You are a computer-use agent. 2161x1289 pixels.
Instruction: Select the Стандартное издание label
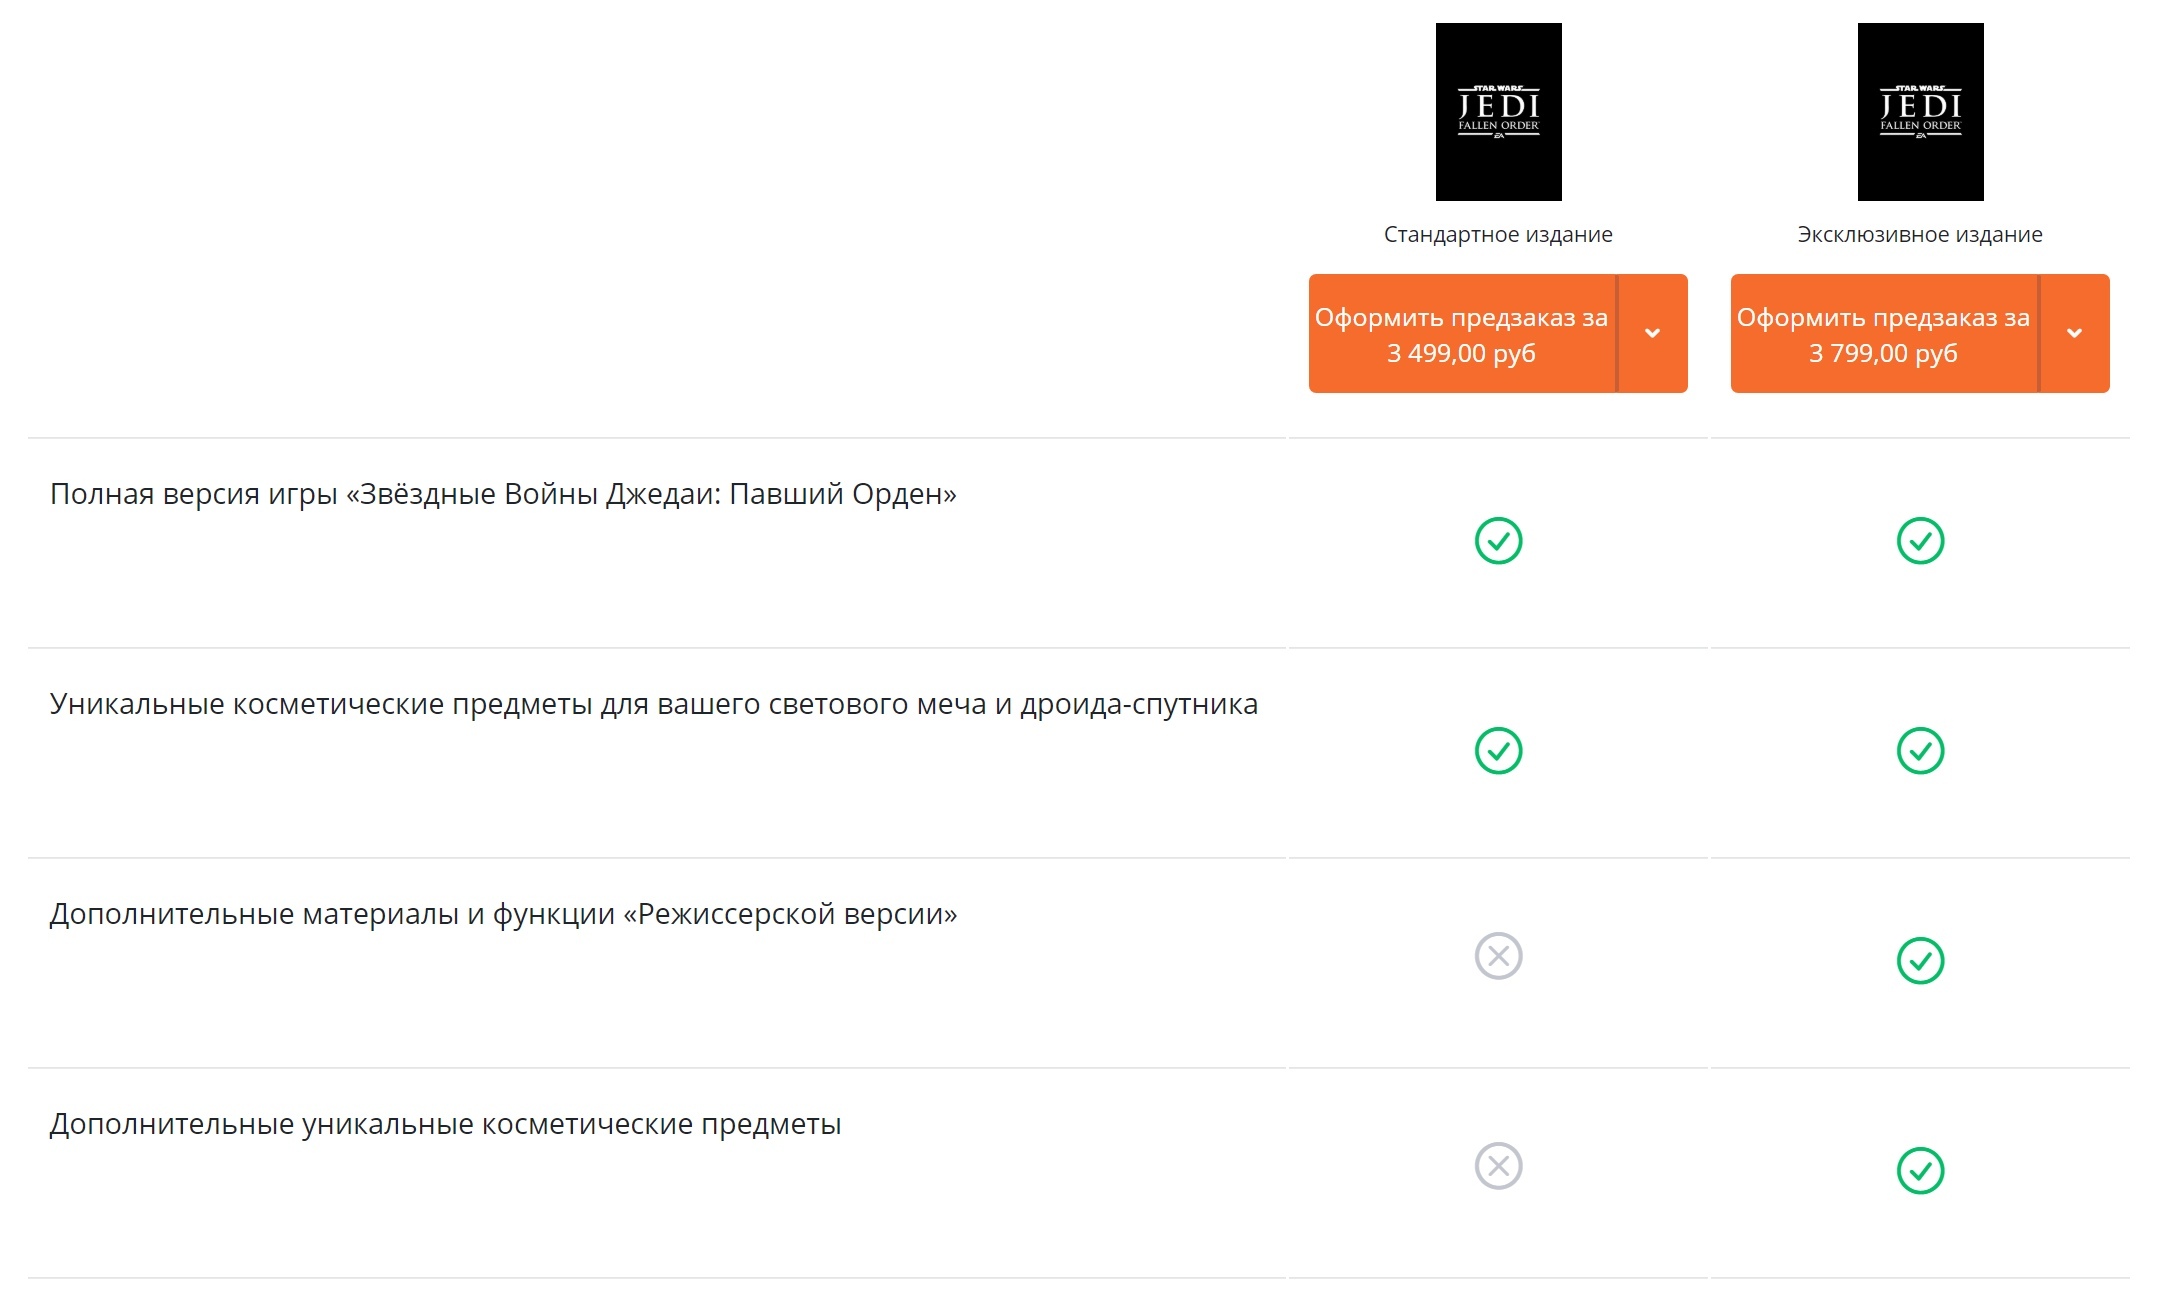(x=1498, y=234)
